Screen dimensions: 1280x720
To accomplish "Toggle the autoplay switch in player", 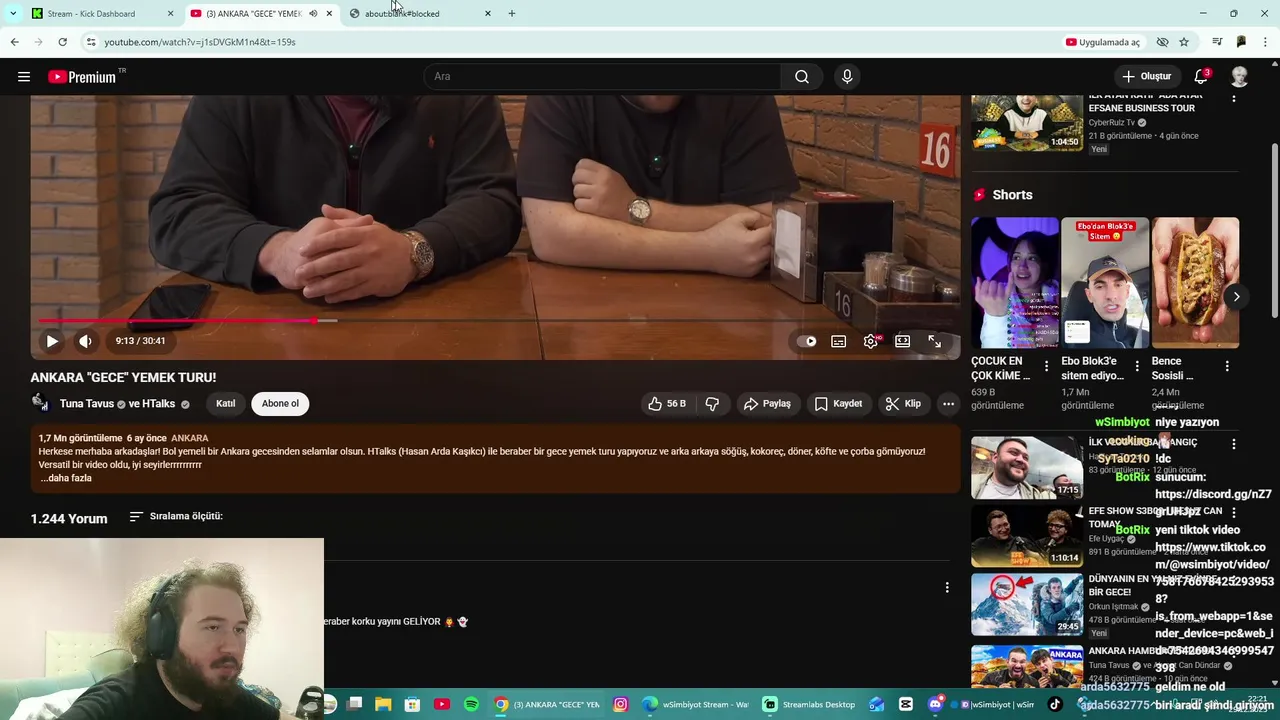I will pyautogui.click(x=809, y=341).
